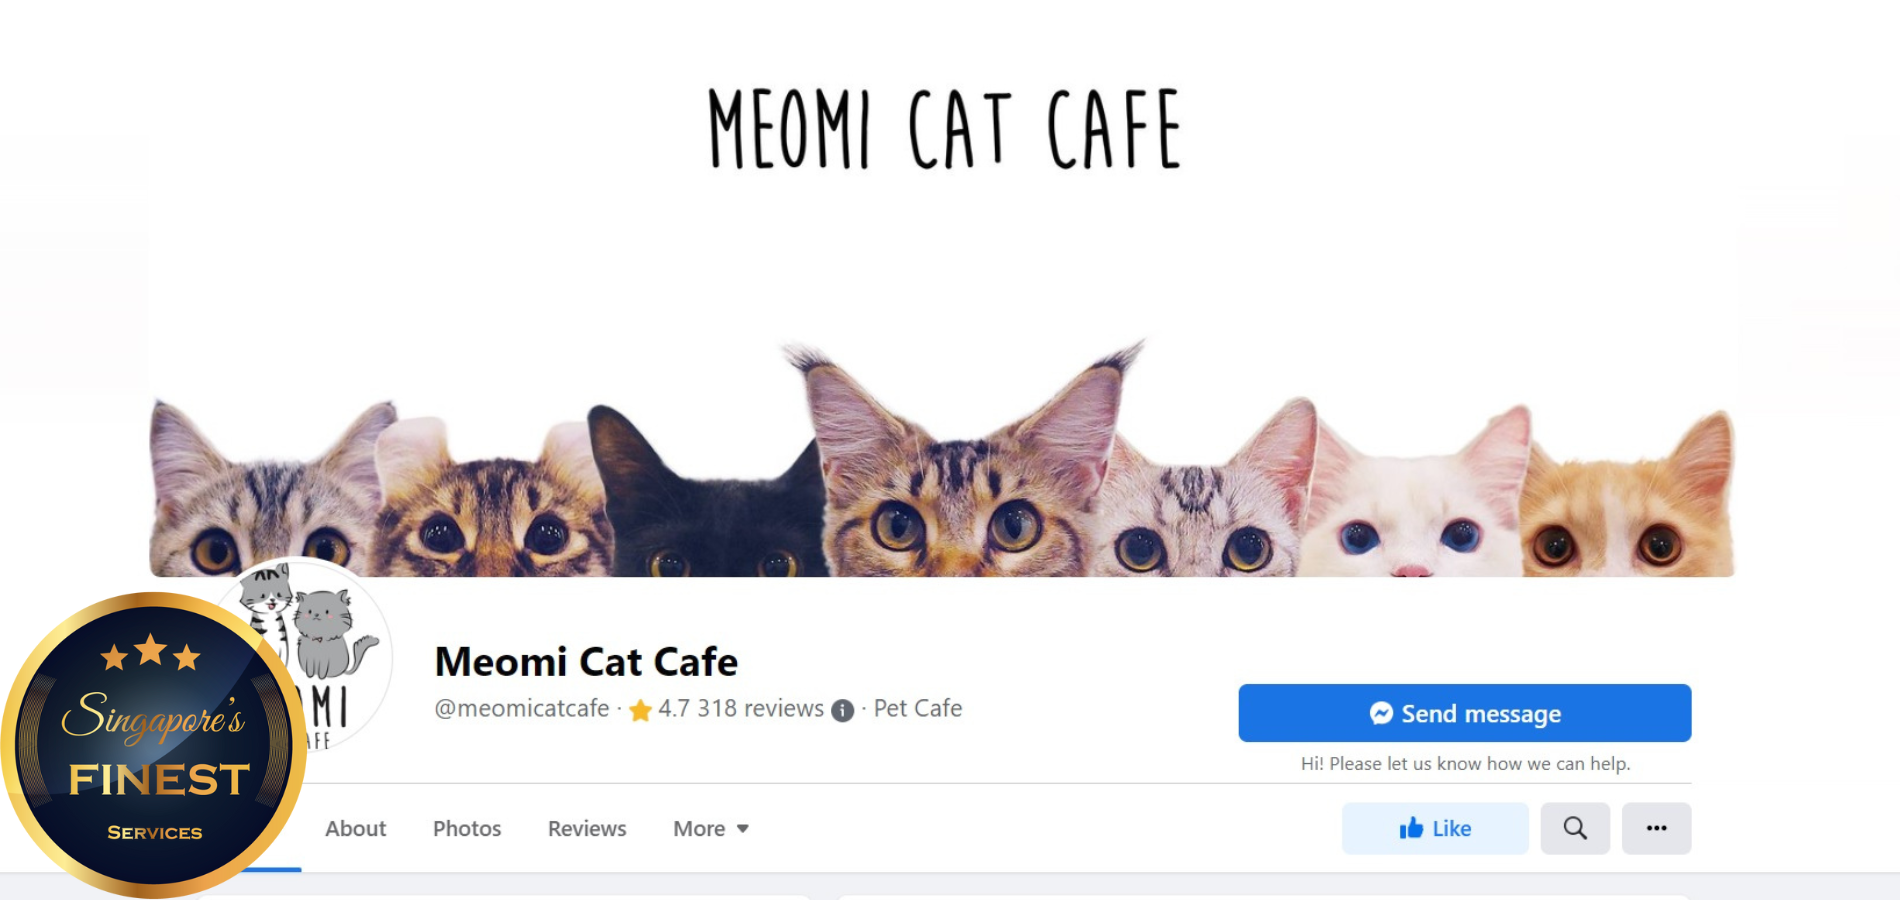Image resolution: width=1900 pixels, height=900 pixels.
Task: Switch to the About tab
Action: (355, 828)
